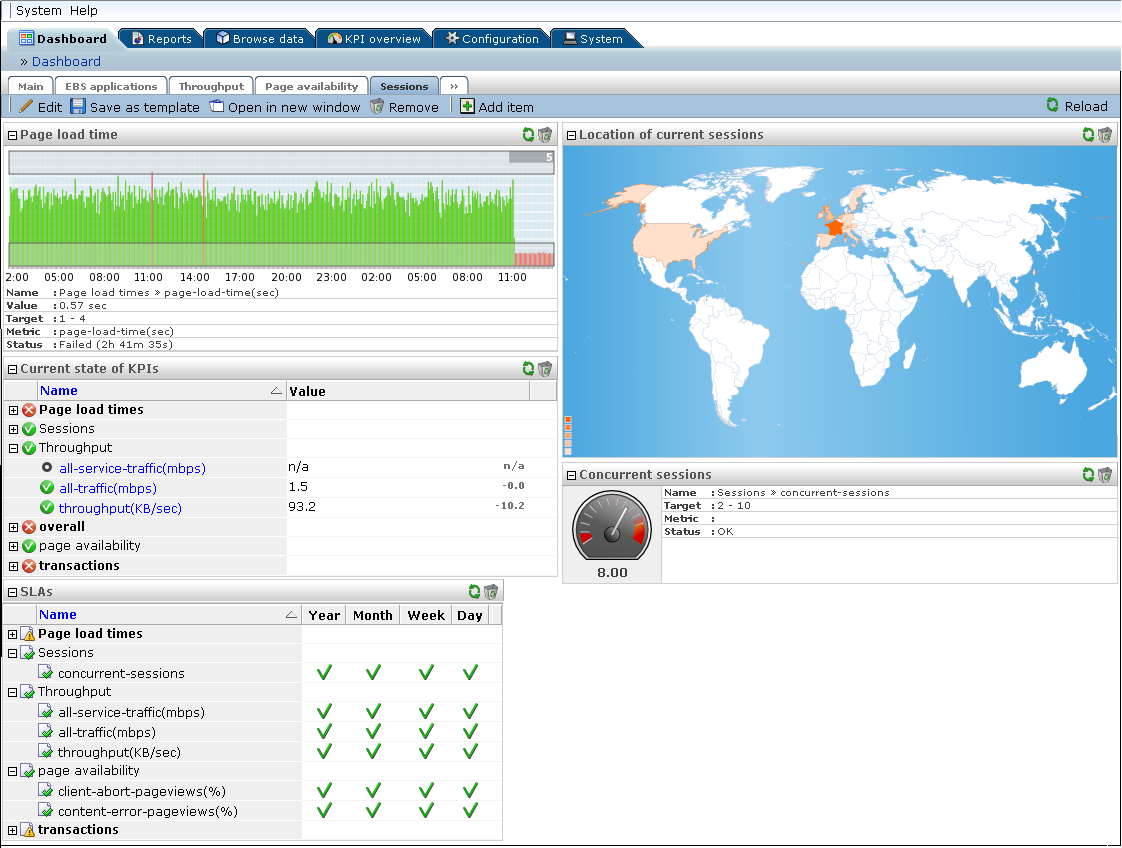
Task: Expand Sessions node in KPI tree
Action: [14, 429]
